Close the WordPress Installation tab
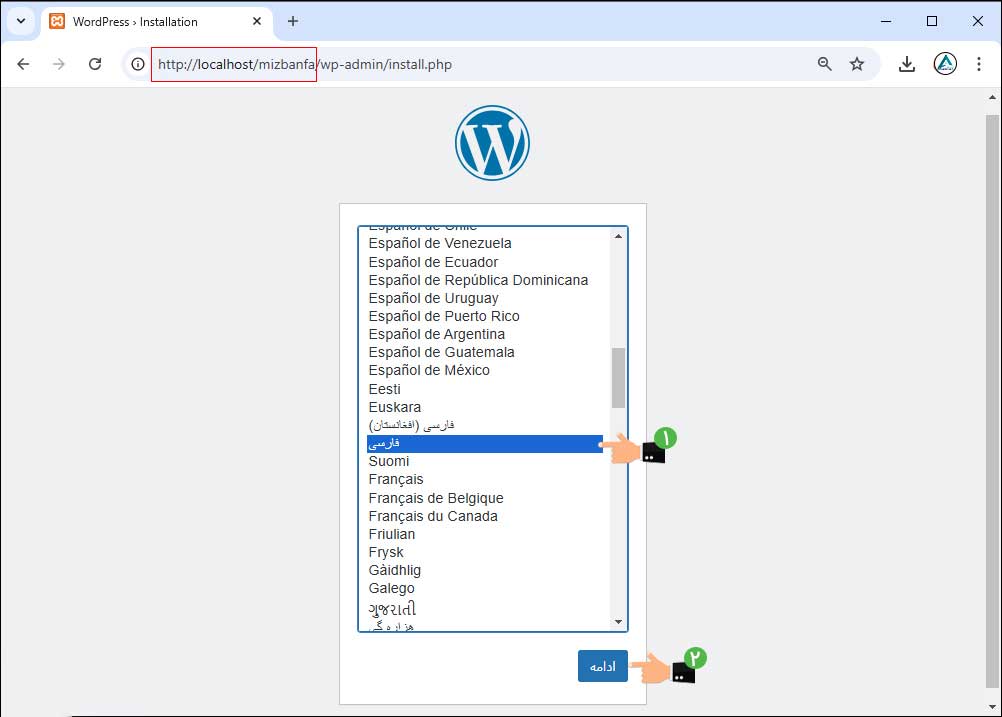This screenshot has height=717, width=1002. pyautogui.click(x=257, y=21)
